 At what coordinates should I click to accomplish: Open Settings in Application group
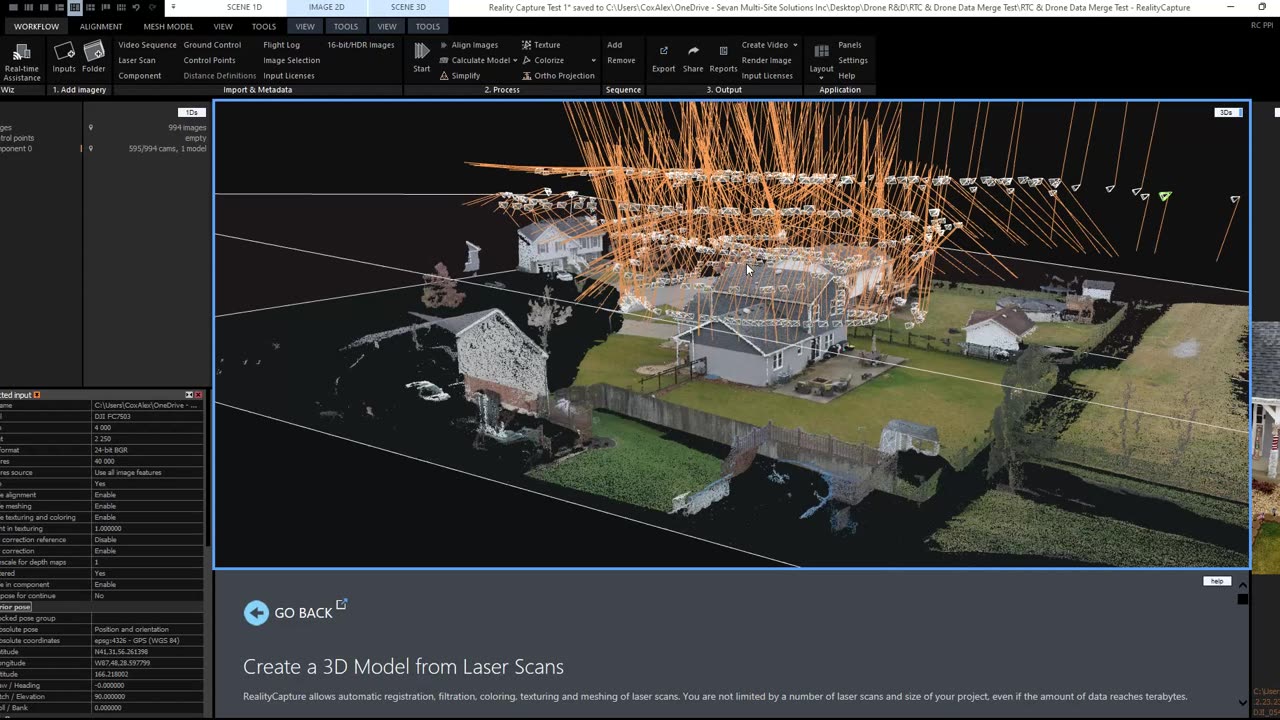tap(853, 60)
